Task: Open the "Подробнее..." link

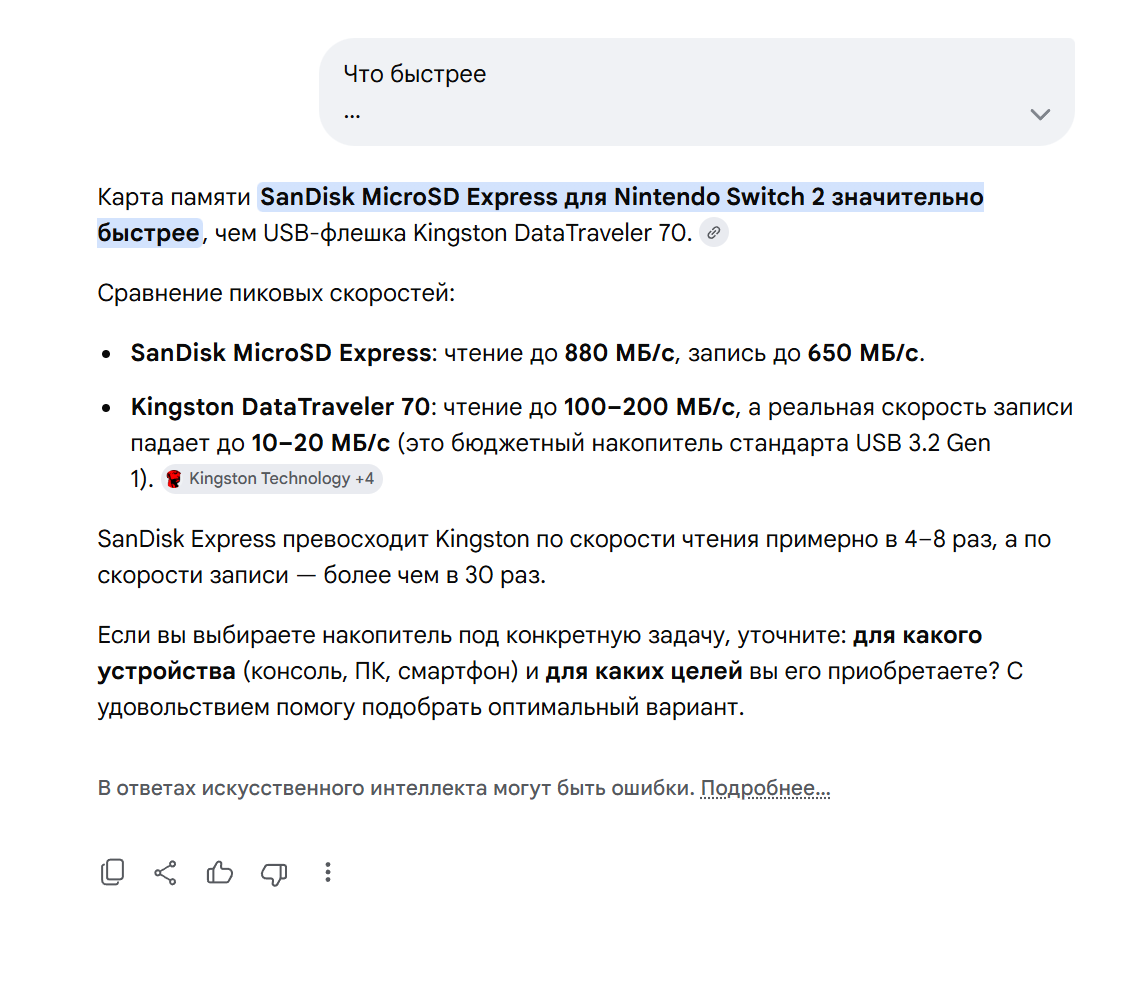Action: pyautogui.click(x=765, y=789)
